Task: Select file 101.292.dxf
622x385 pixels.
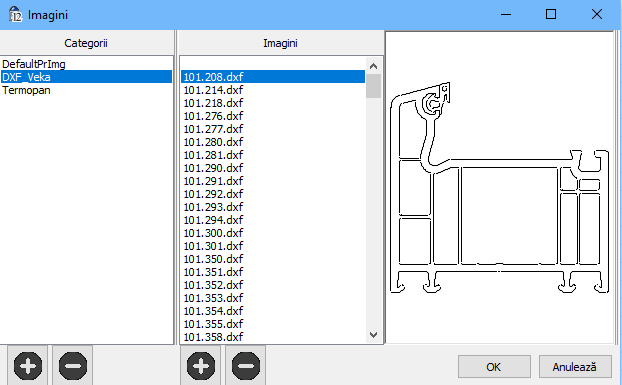Action: tap(273, 194)
